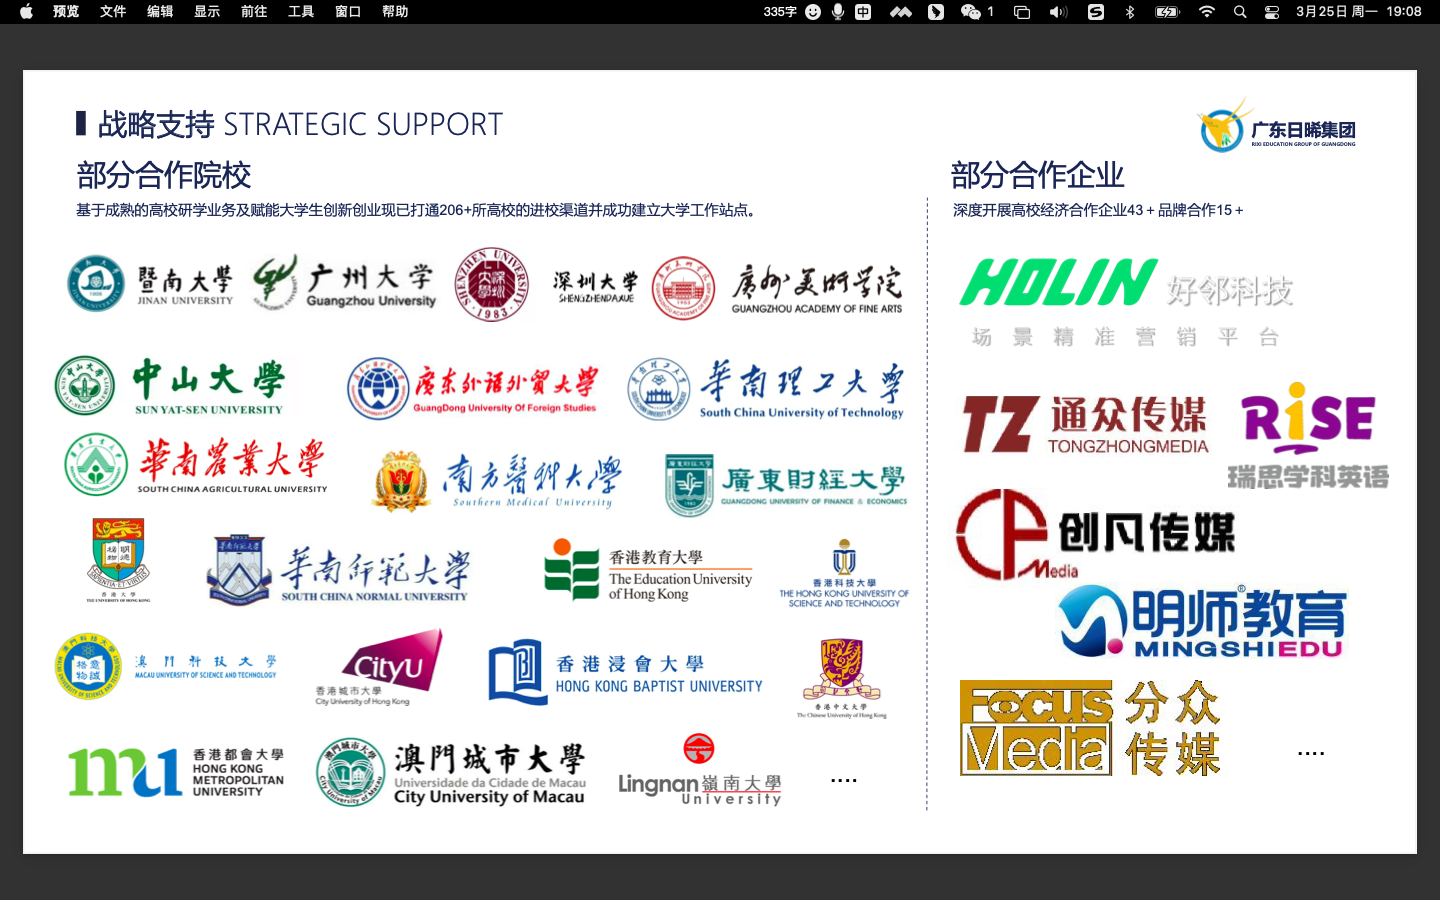The width and height of the screenshot is (1440, 900).
Task: Click the HOLIN 好邻科技 company logo
Action: tap(1127, 302)
